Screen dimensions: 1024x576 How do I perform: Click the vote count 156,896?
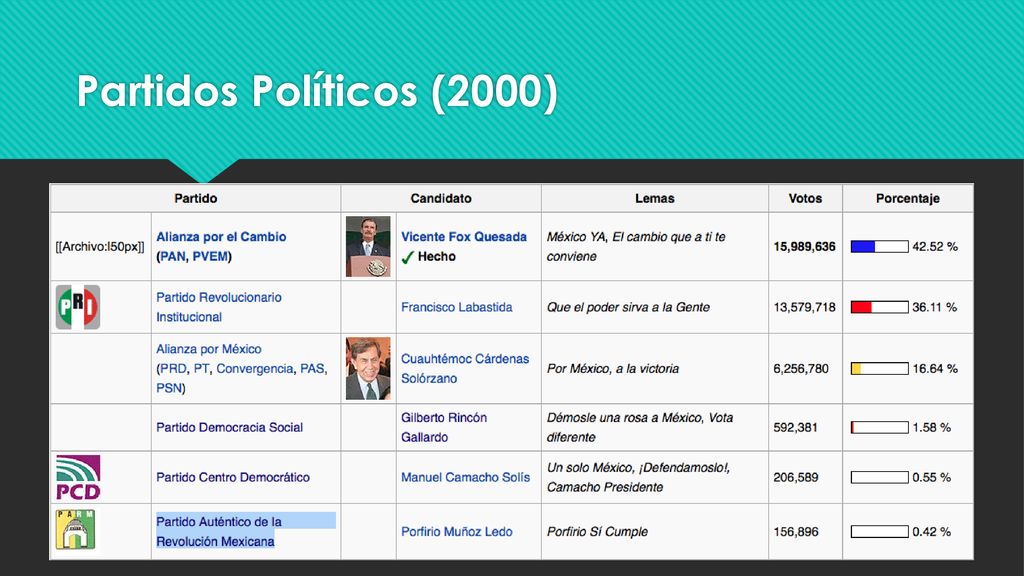pos(795,532)
